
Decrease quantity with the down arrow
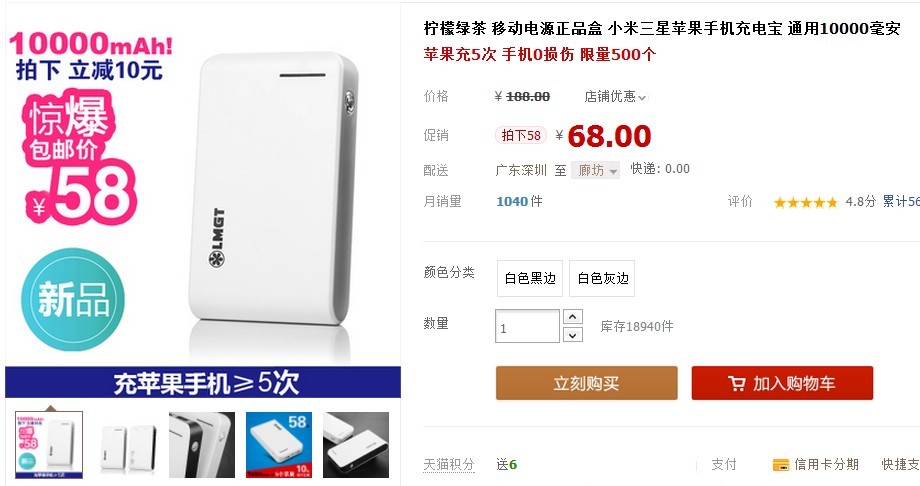pyautogui.click(x=573, y=335)
